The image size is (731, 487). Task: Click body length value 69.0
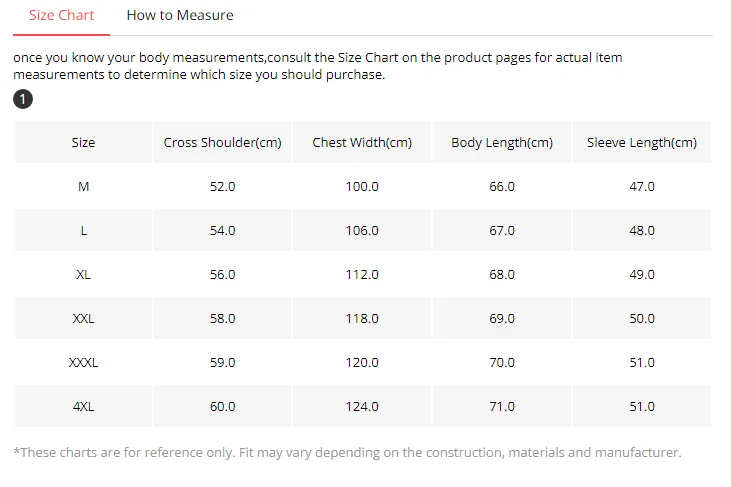pyautogui.click(x=502, y=318)
